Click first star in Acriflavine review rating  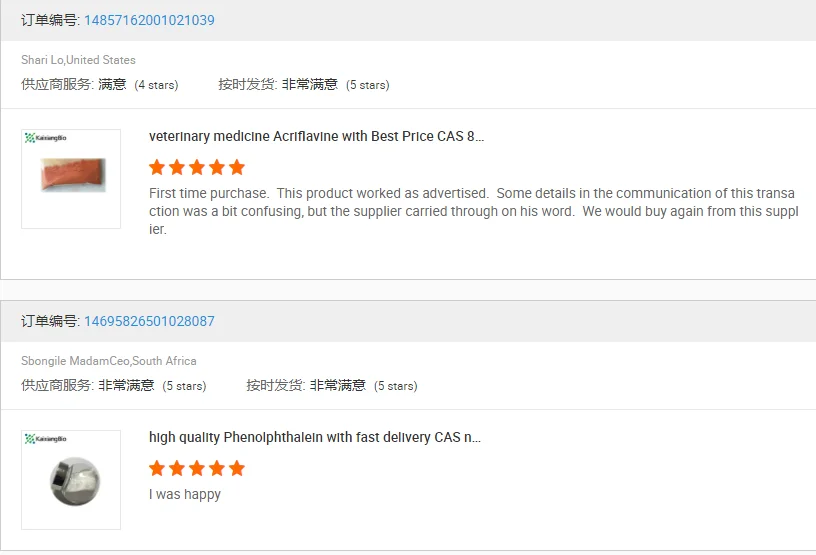157,167
